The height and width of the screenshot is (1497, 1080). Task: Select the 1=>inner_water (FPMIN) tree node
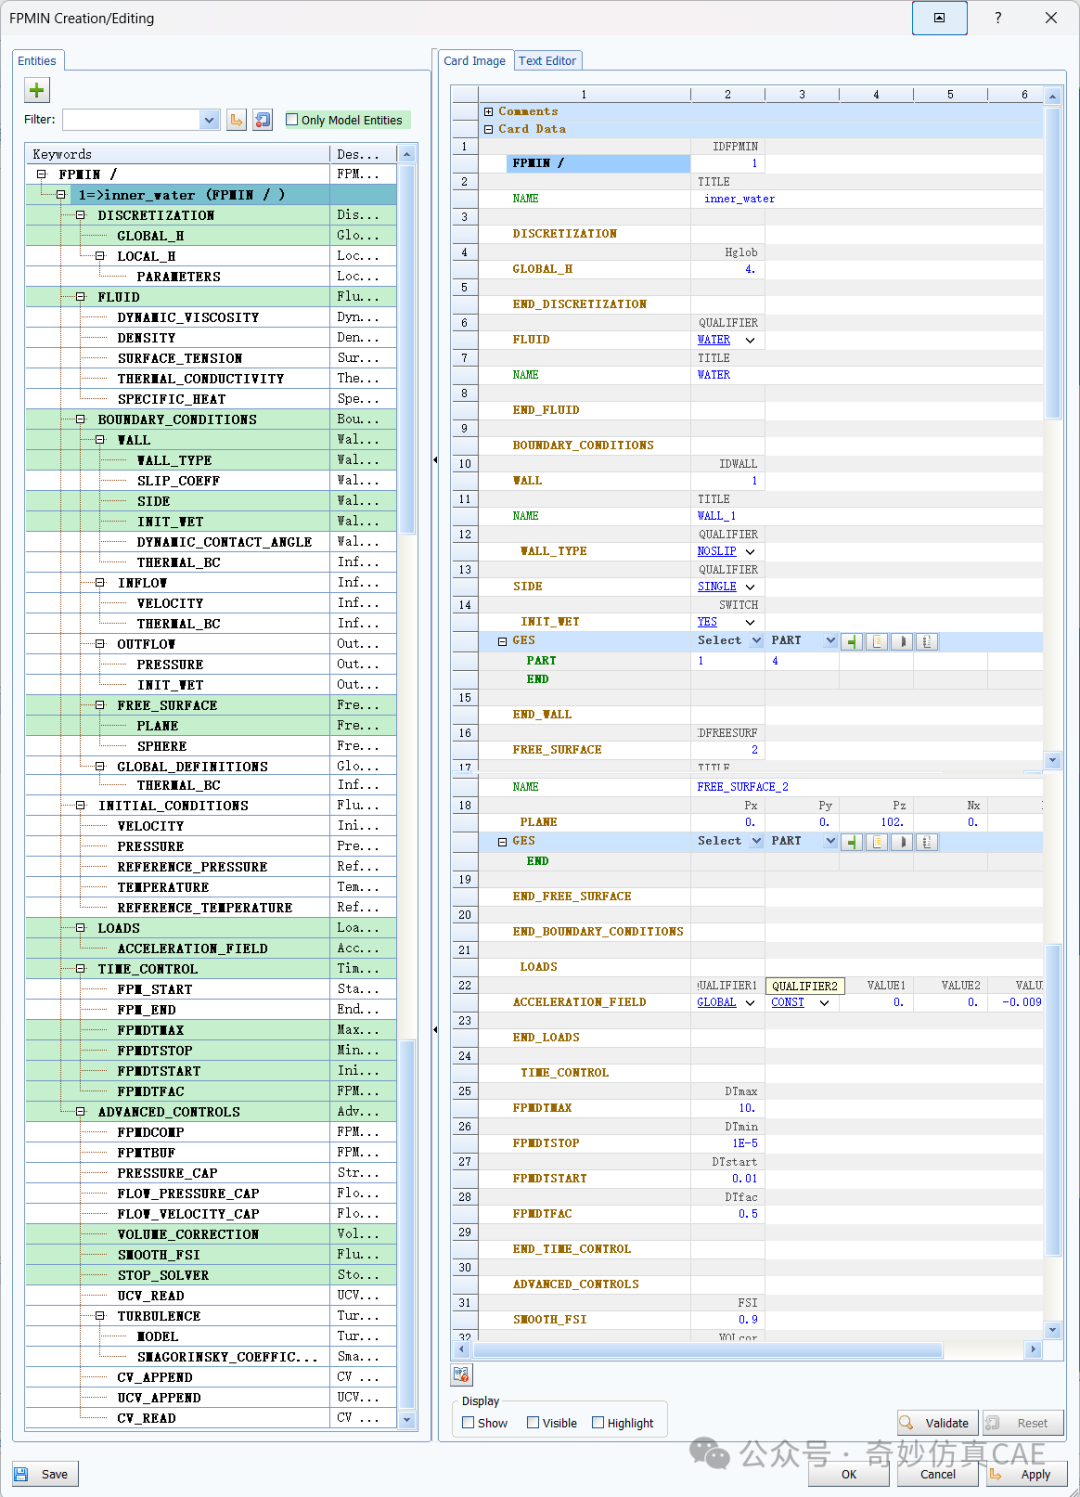click(x=182, y=195)
